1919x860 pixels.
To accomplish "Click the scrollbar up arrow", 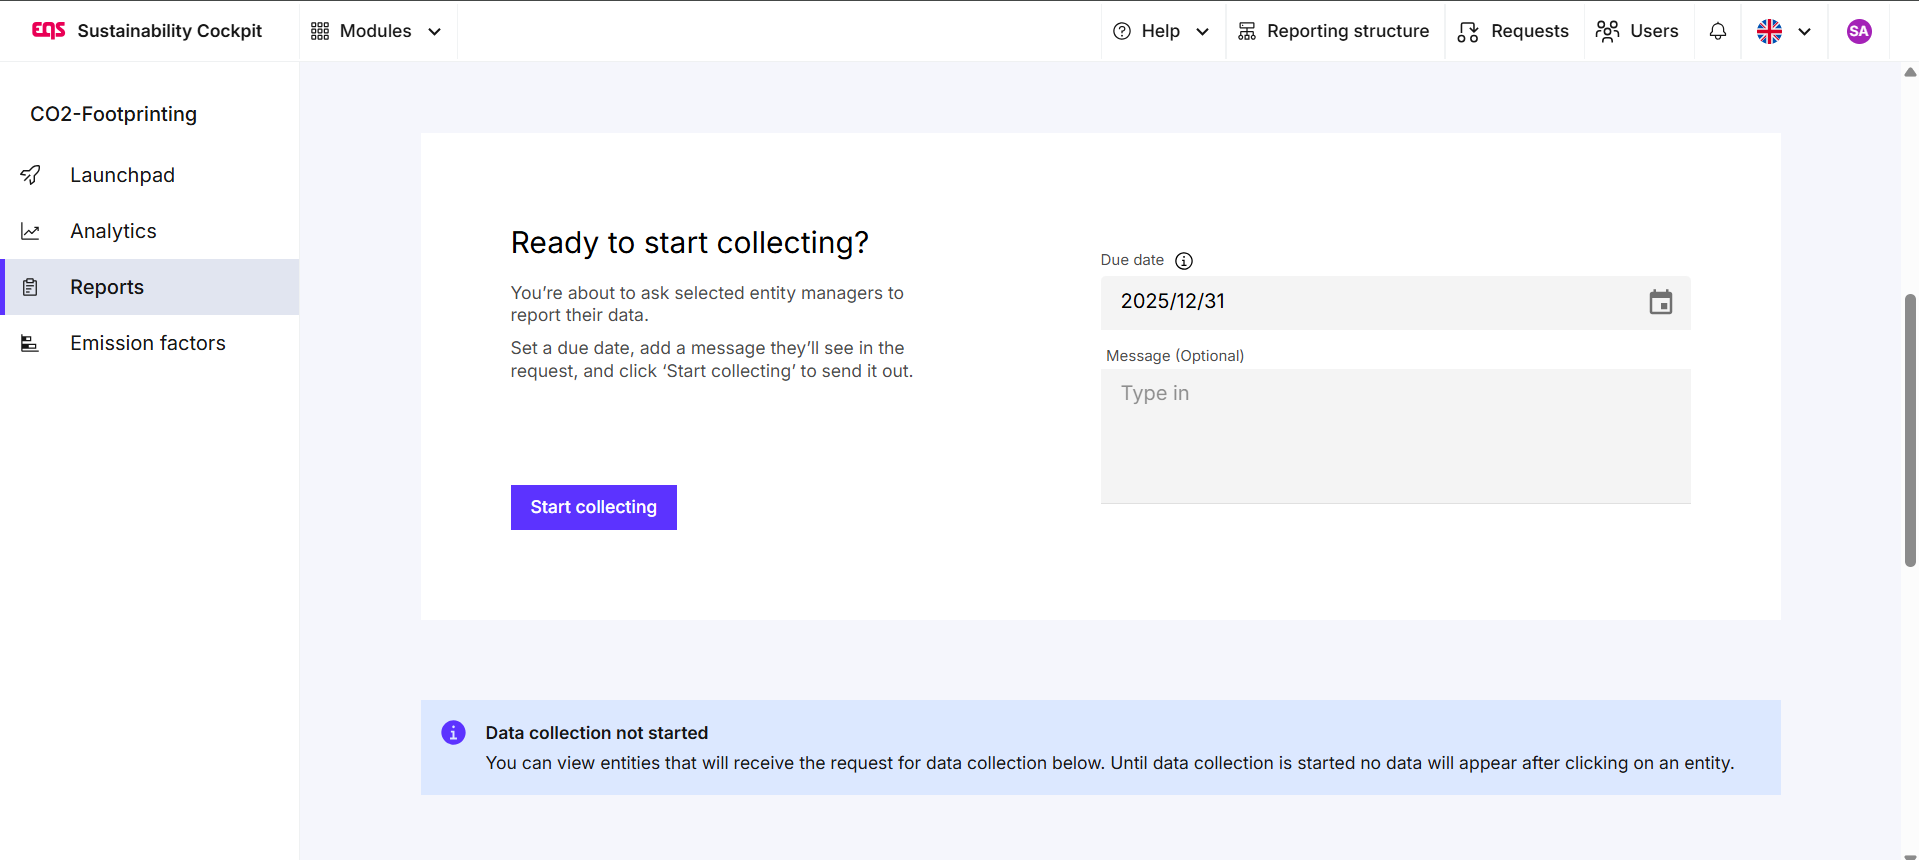I will click(1910, 72).
